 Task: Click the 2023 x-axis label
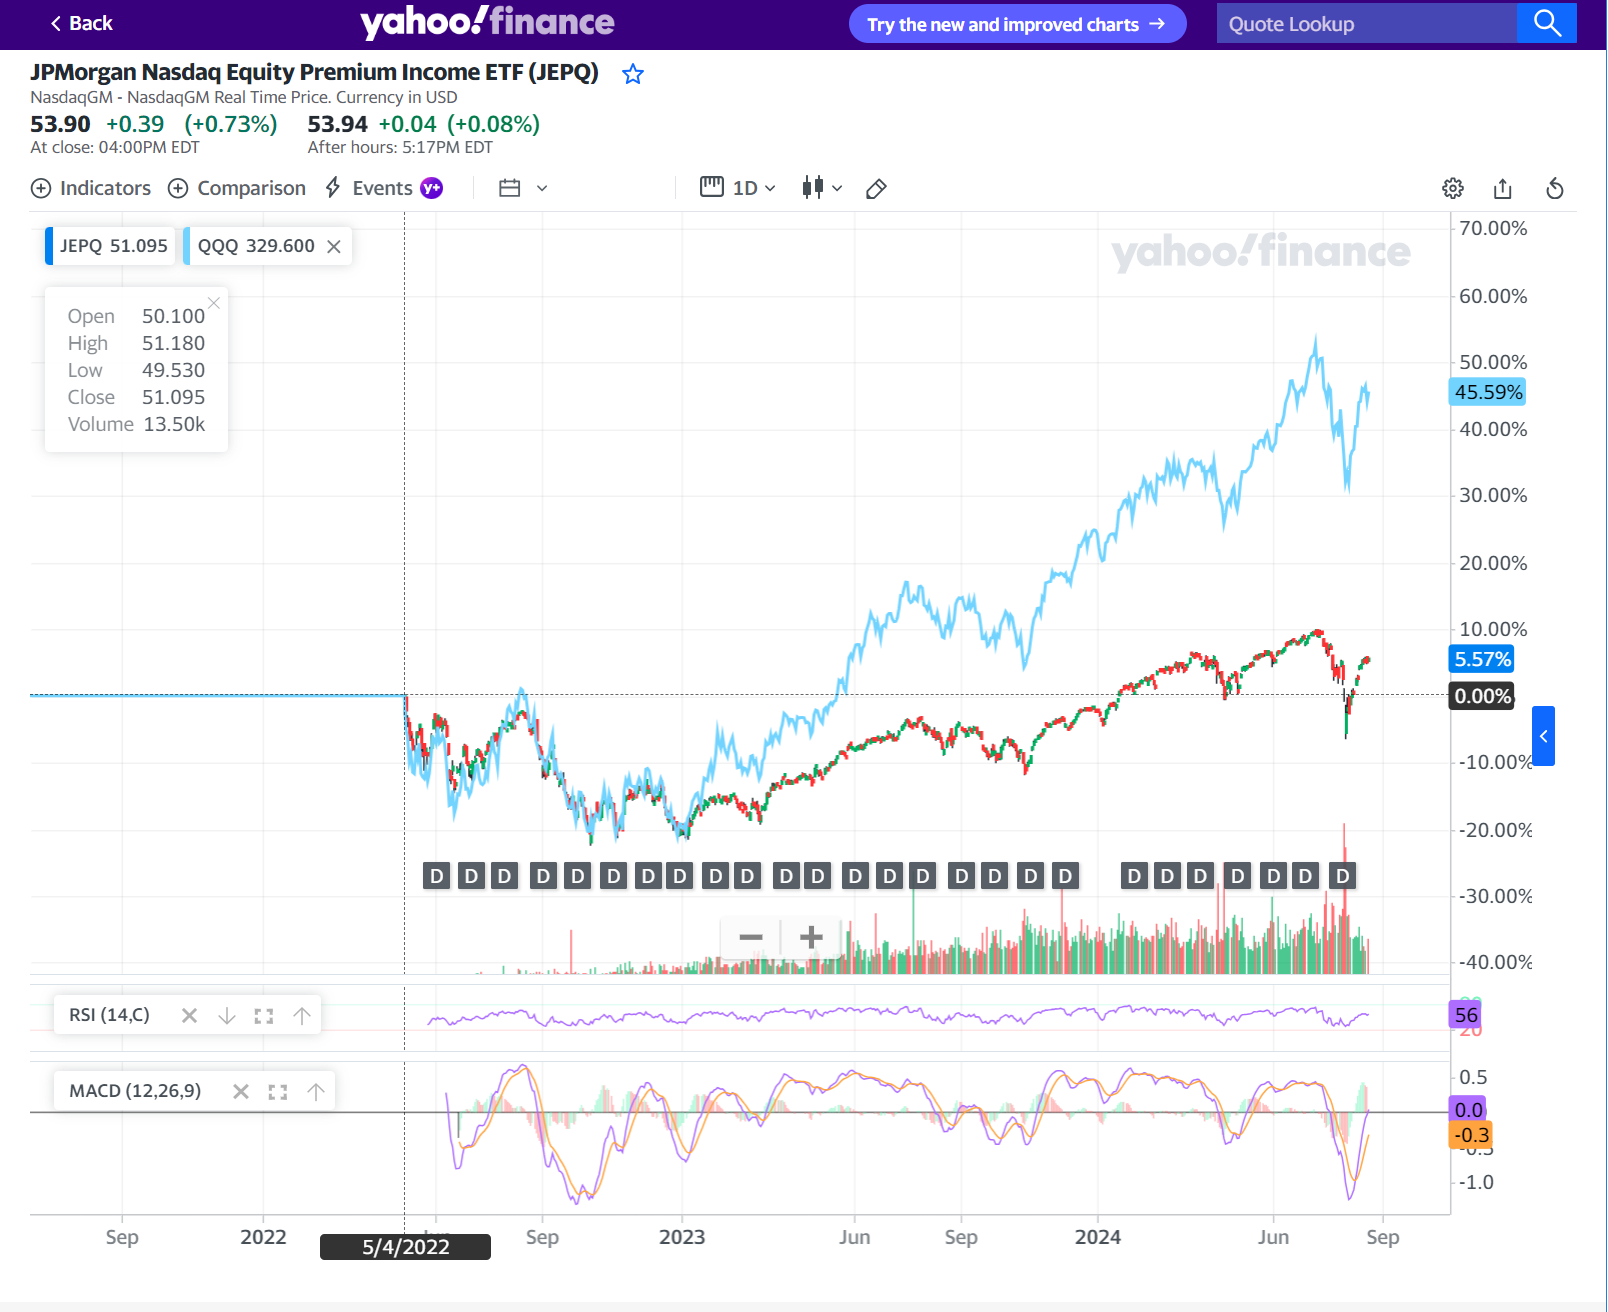682,1237
